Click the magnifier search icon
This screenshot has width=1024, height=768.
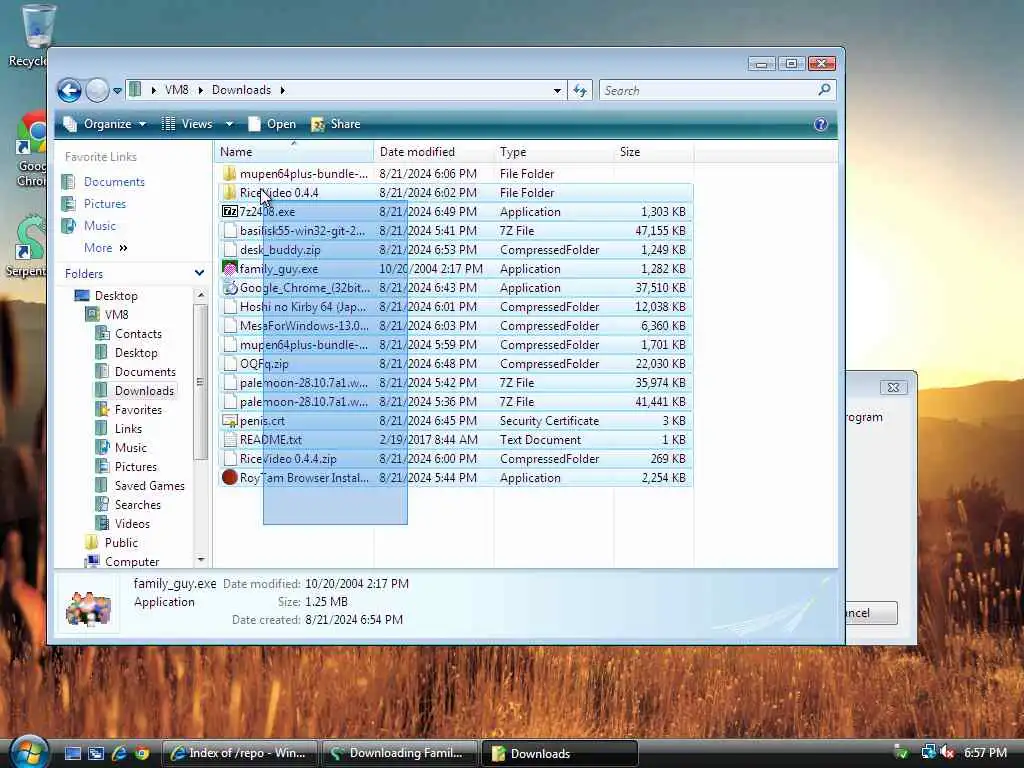pos(824,89)
